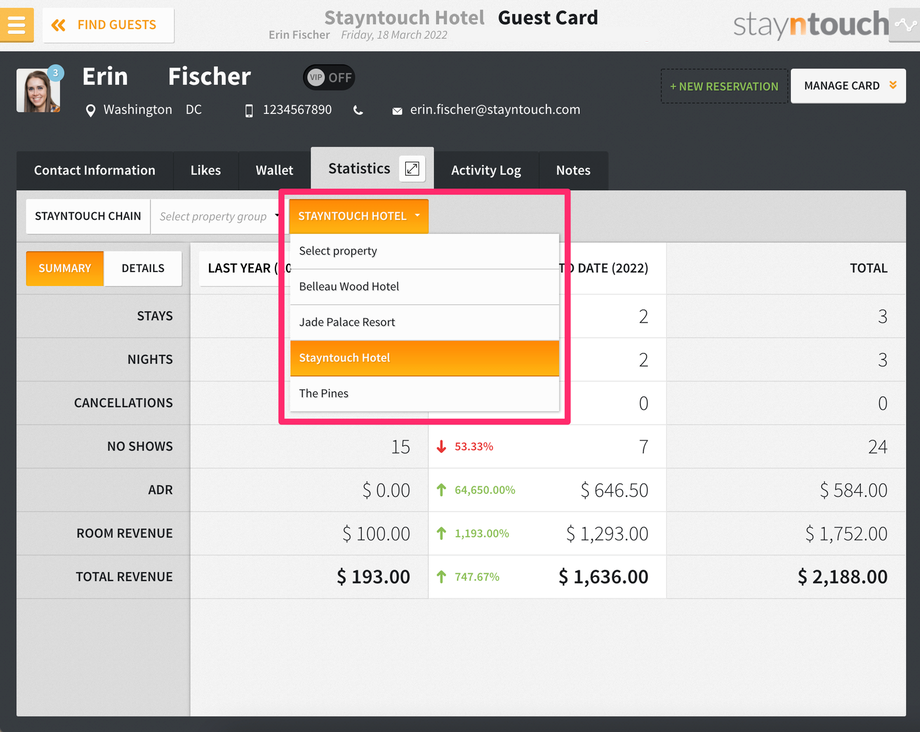Select The Pines from list
The image size is (920, 732).
[424, 394]
